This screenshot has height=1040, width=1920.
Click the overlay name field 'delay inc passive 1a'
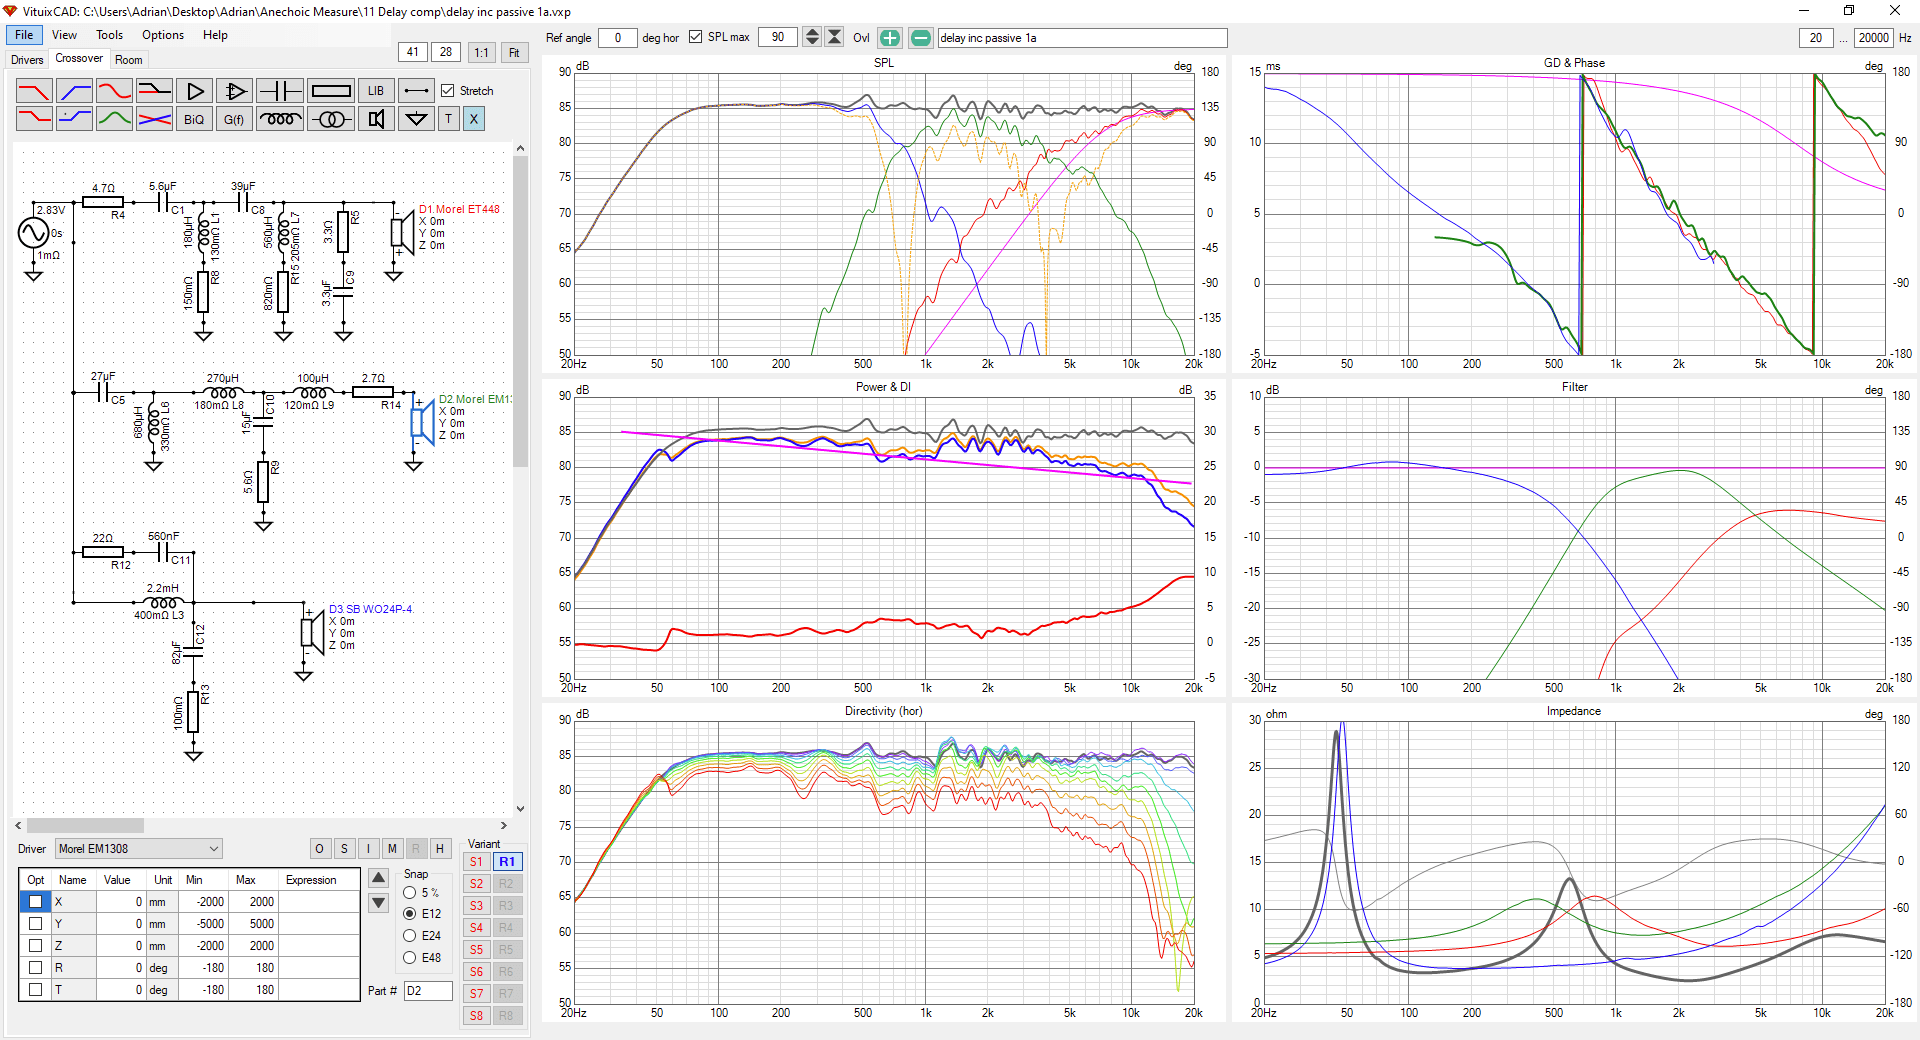click(x=1082, y=38)
